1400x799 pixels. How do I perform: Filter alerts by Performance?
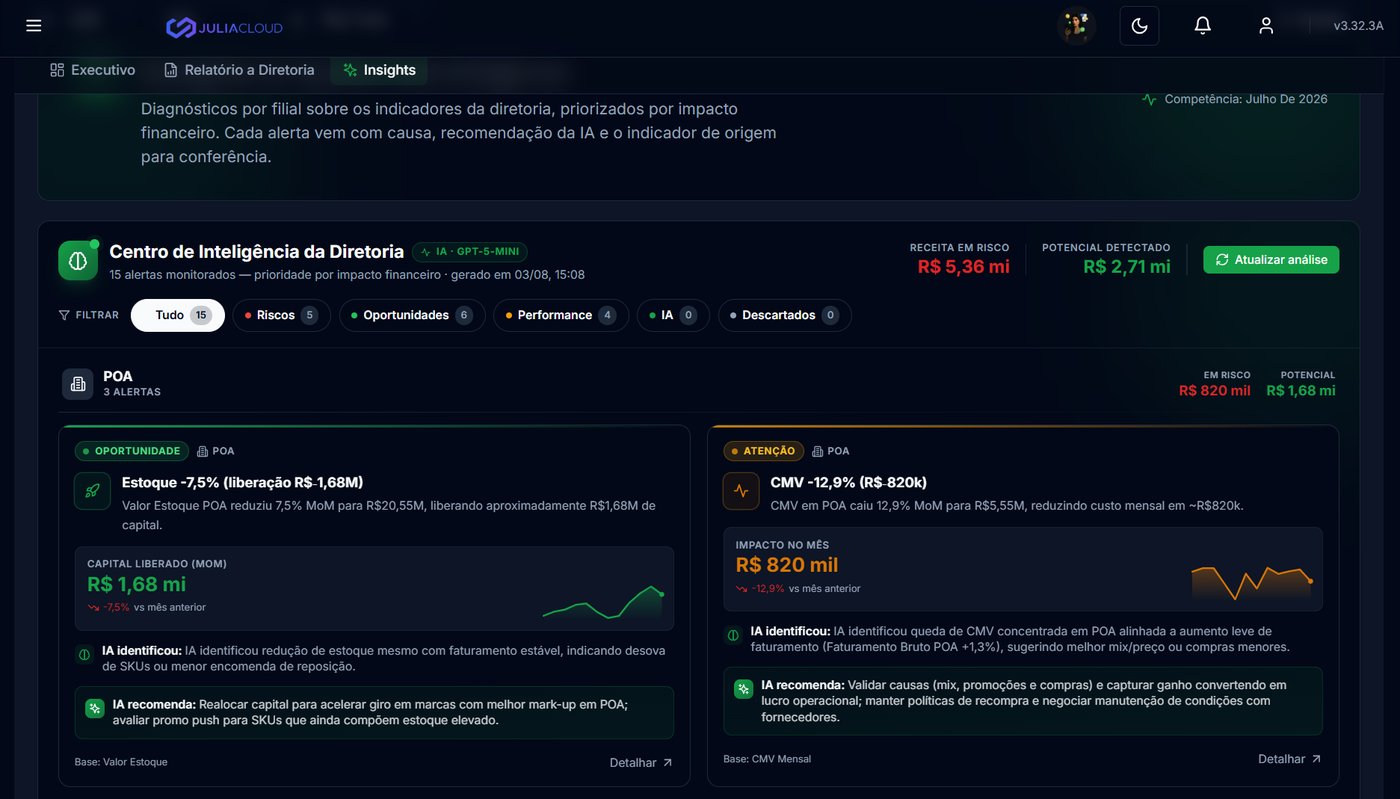pos(561,315)
